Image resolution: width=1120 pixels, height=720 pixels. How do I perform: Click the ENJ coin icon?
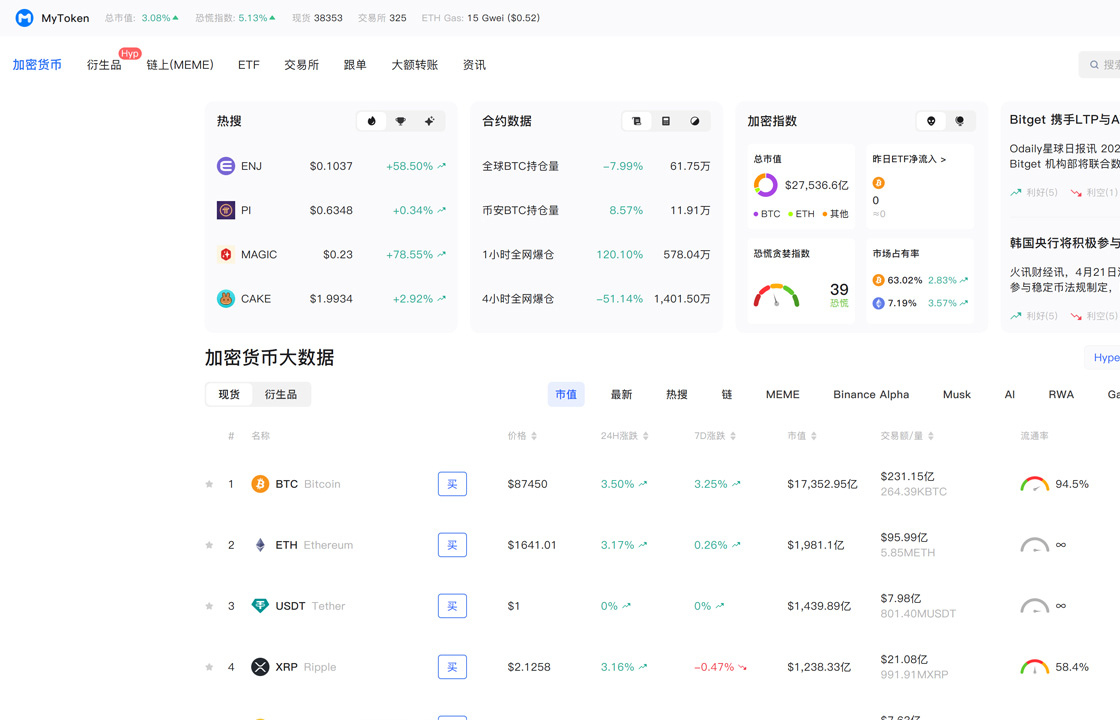[x=226, y=166]
